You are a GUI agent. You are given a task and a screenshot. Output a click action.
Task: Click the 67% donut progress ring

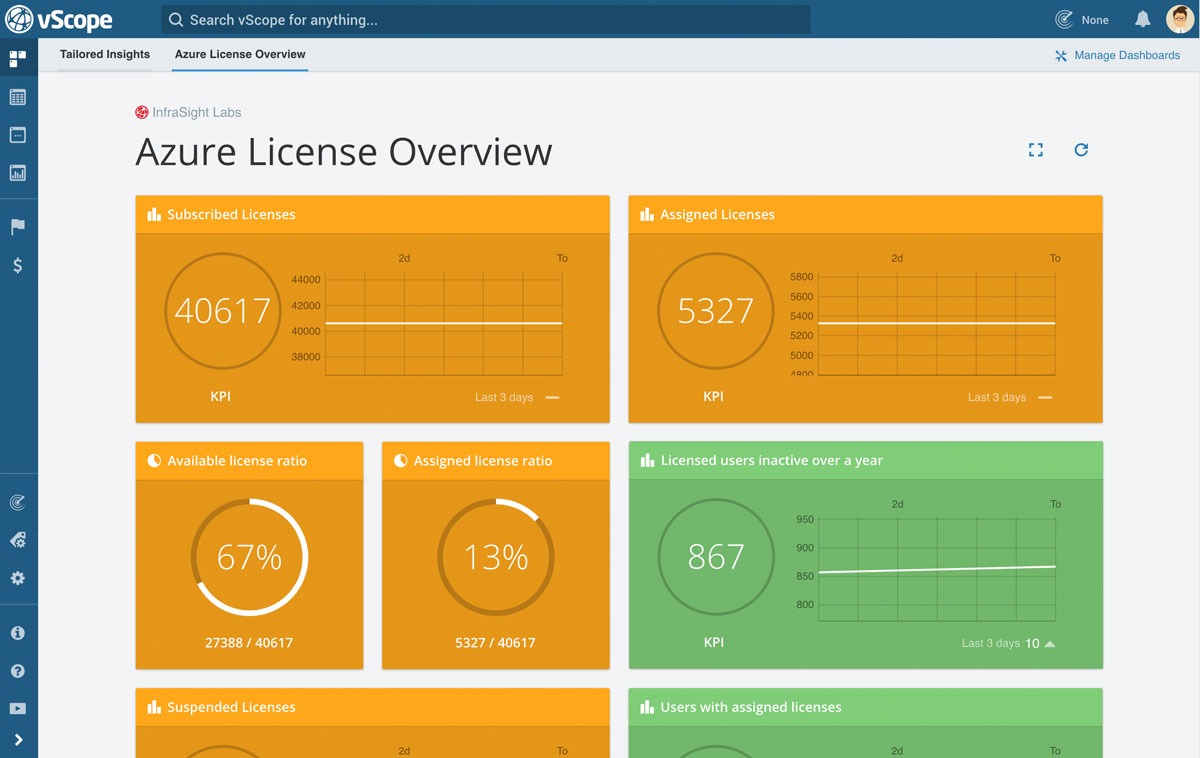[249, 556]
